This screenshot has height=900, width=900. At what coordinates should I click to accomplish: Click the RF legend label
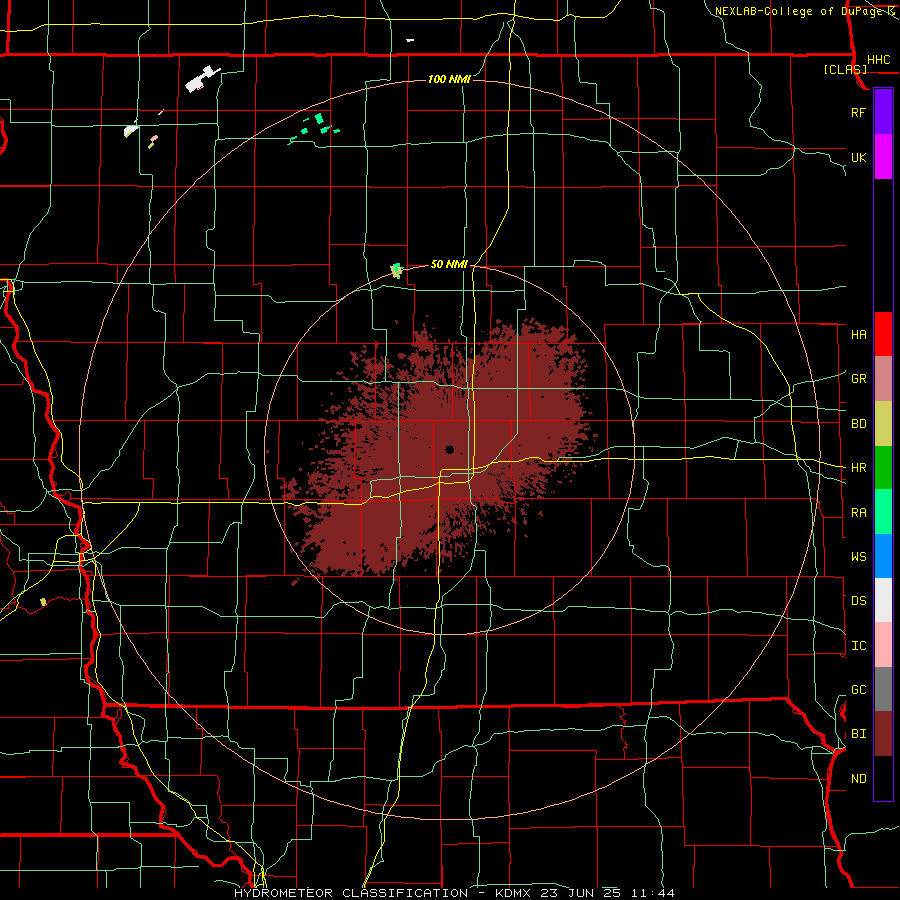tap(858, 112)
